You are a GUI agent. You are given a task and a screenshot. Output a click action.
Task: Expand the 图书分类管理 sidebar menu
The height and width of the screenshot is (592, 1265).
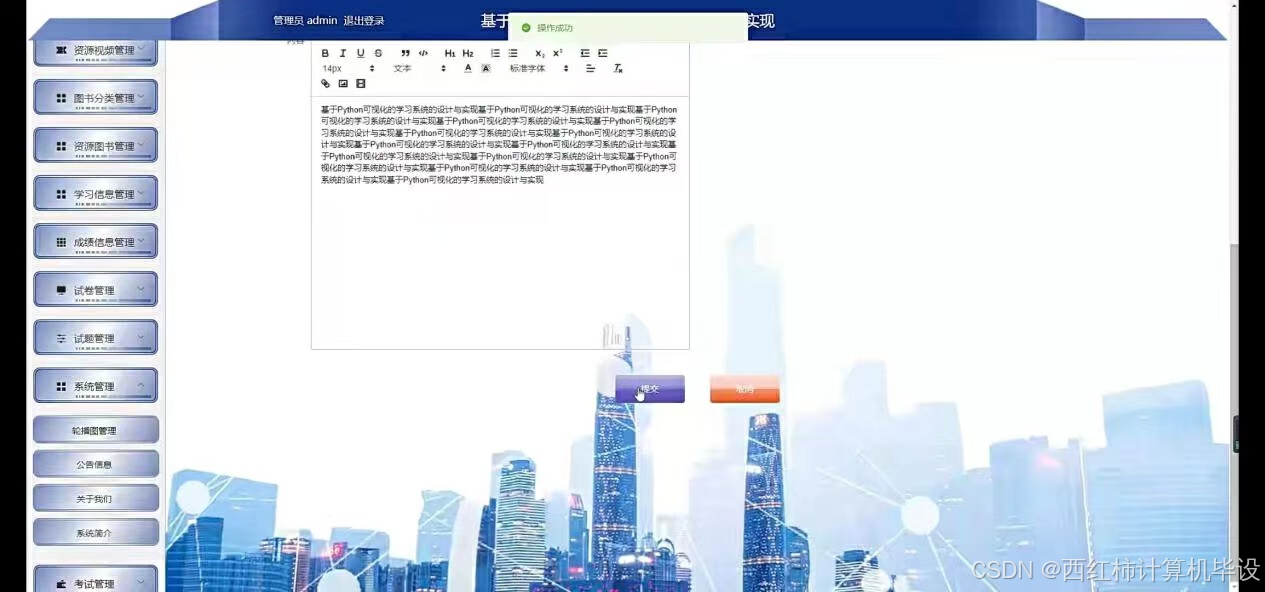click(x=96, y=97)
